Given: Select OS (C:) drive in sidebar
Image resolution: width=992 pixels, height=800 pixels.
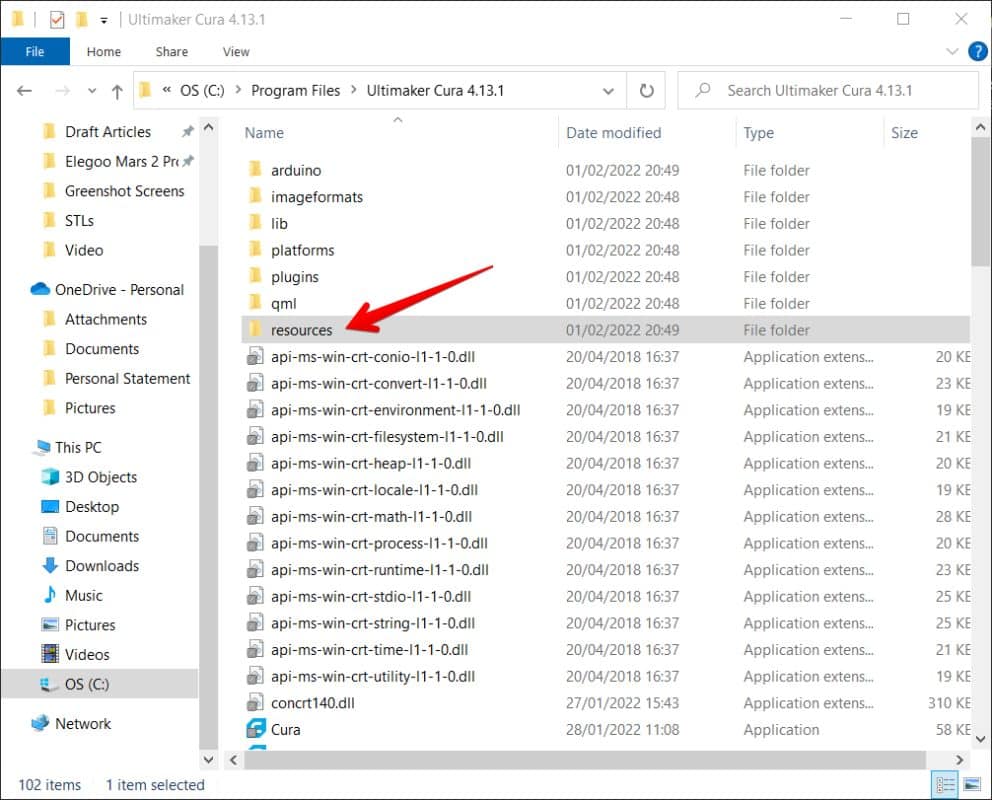Looking at the screenshot, I should click(x=99, y=684).
